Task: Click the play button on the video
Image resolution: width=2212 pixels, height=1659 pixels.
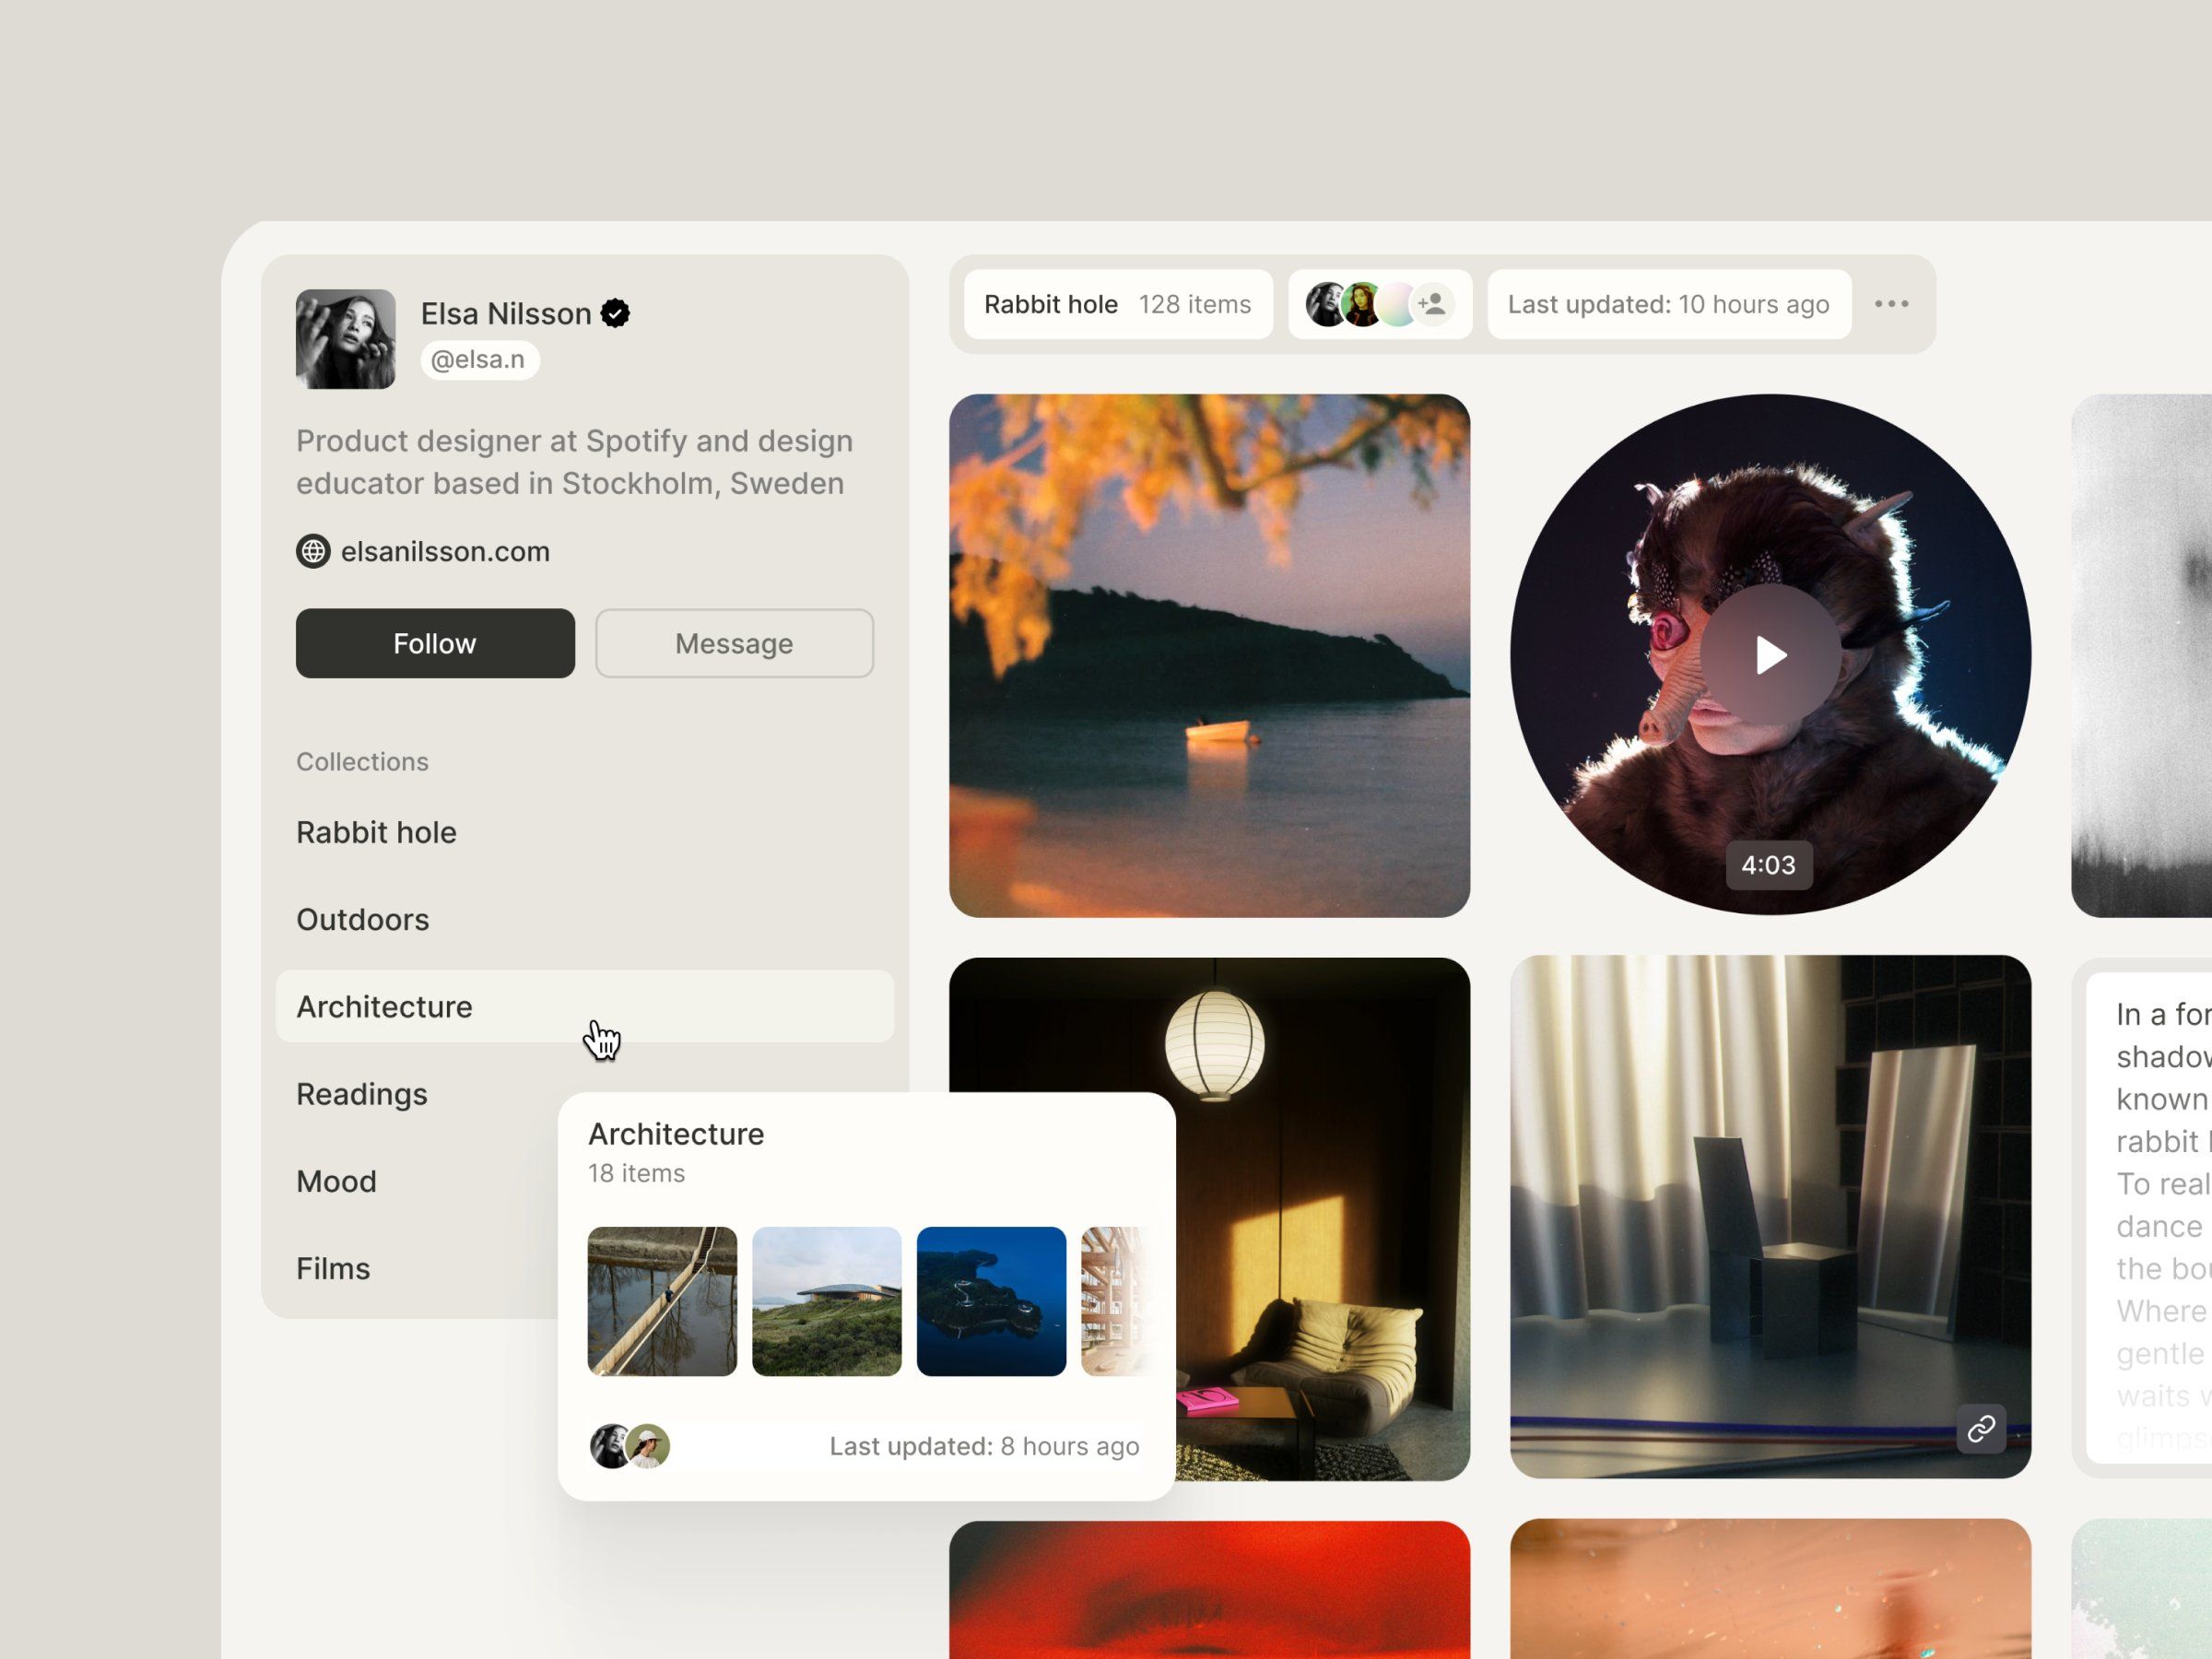Action: [1770, 655]
